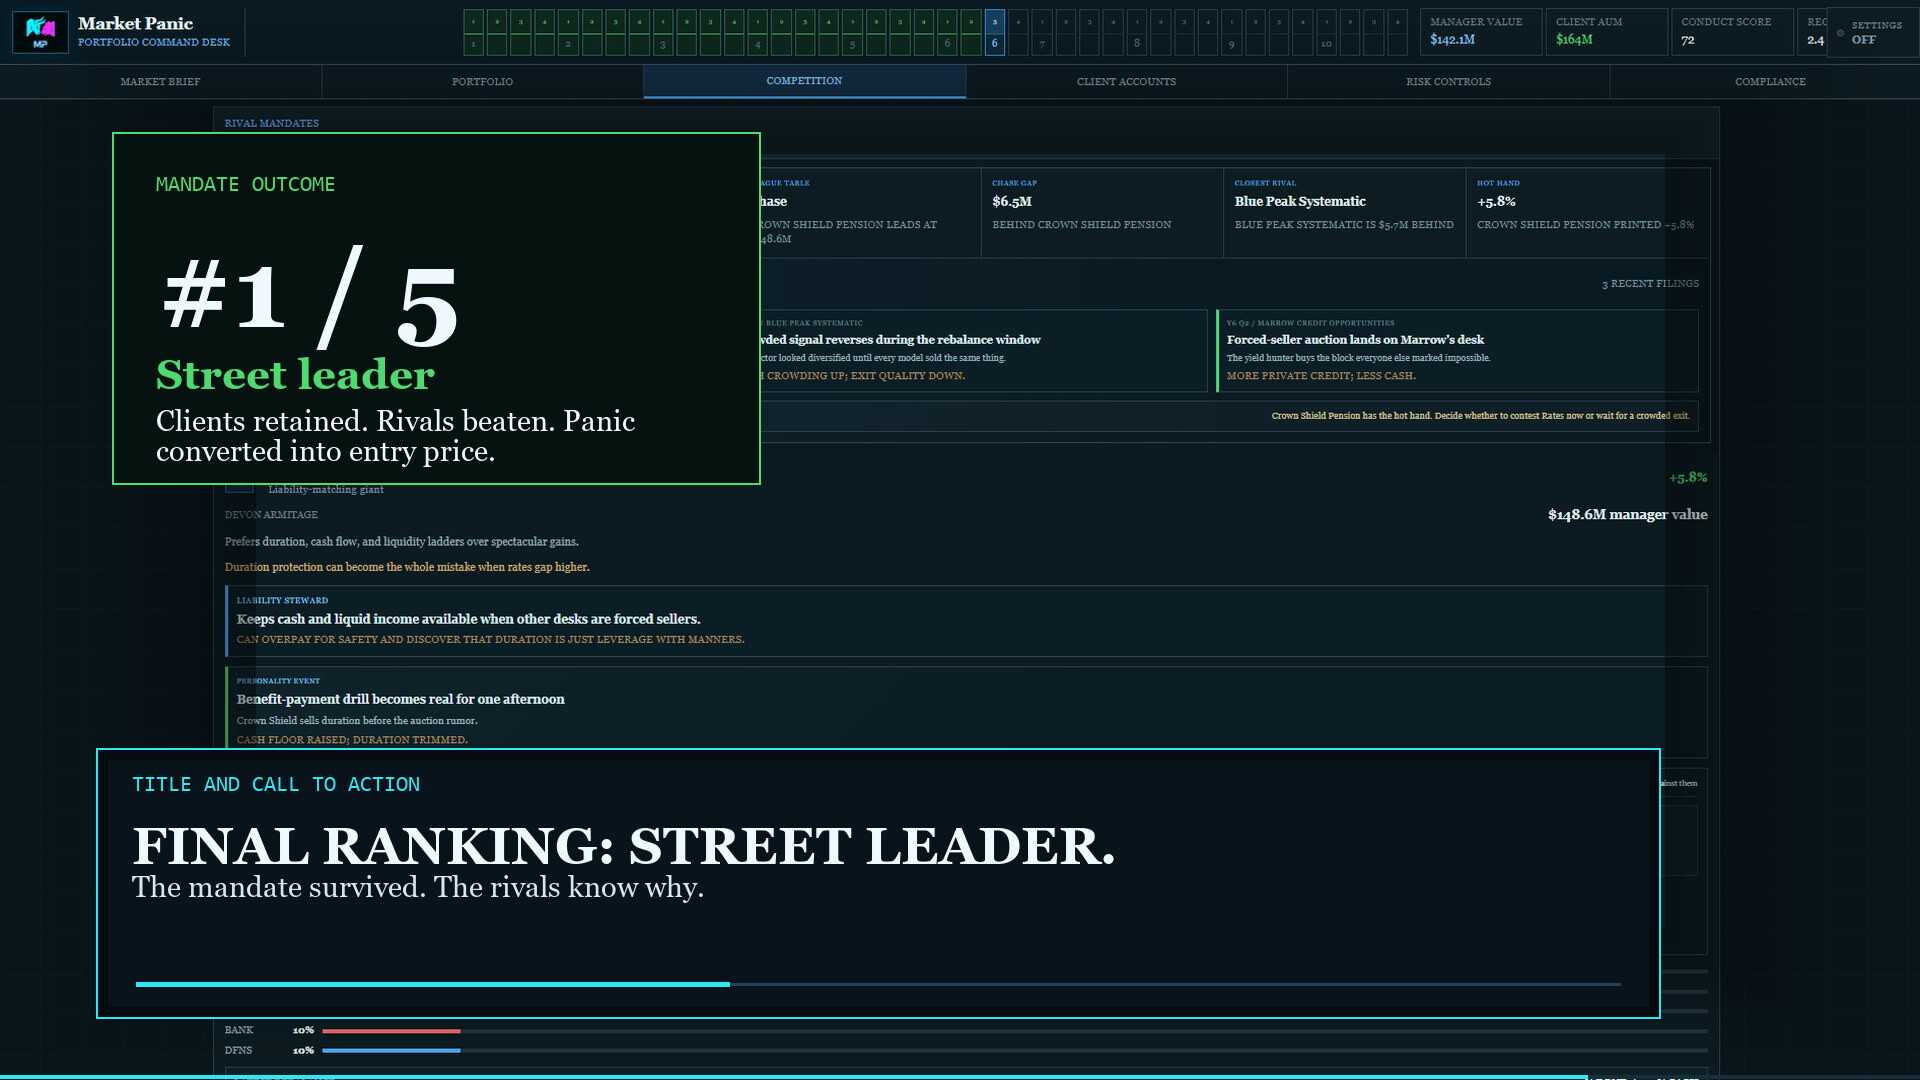
Task: Open the Client Accounts tab
Action: coord(1126,81)
